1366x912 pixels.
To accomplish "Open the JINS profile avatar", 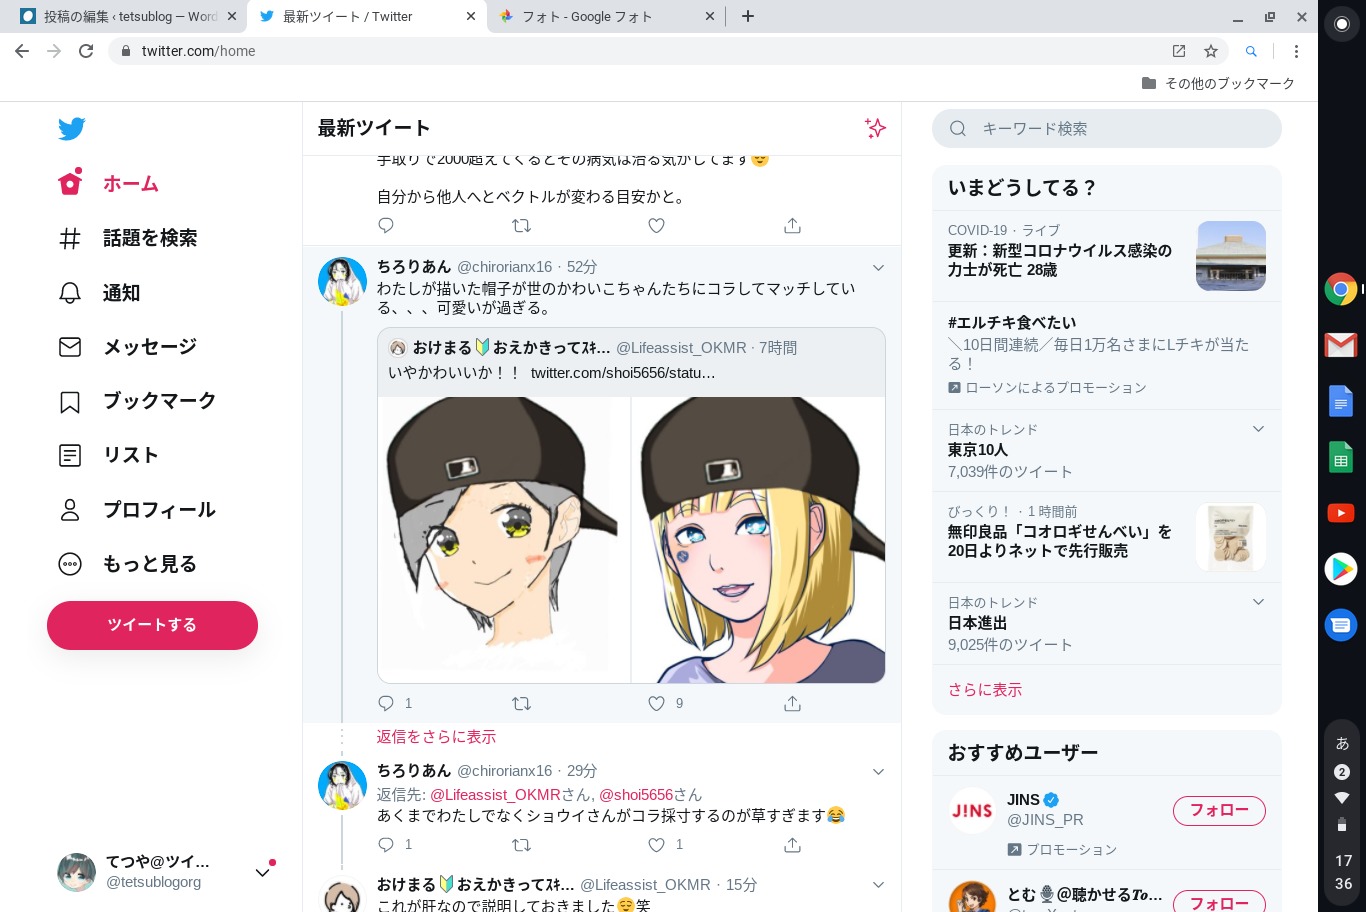I will pyautogui.click(x=972, y=811).
